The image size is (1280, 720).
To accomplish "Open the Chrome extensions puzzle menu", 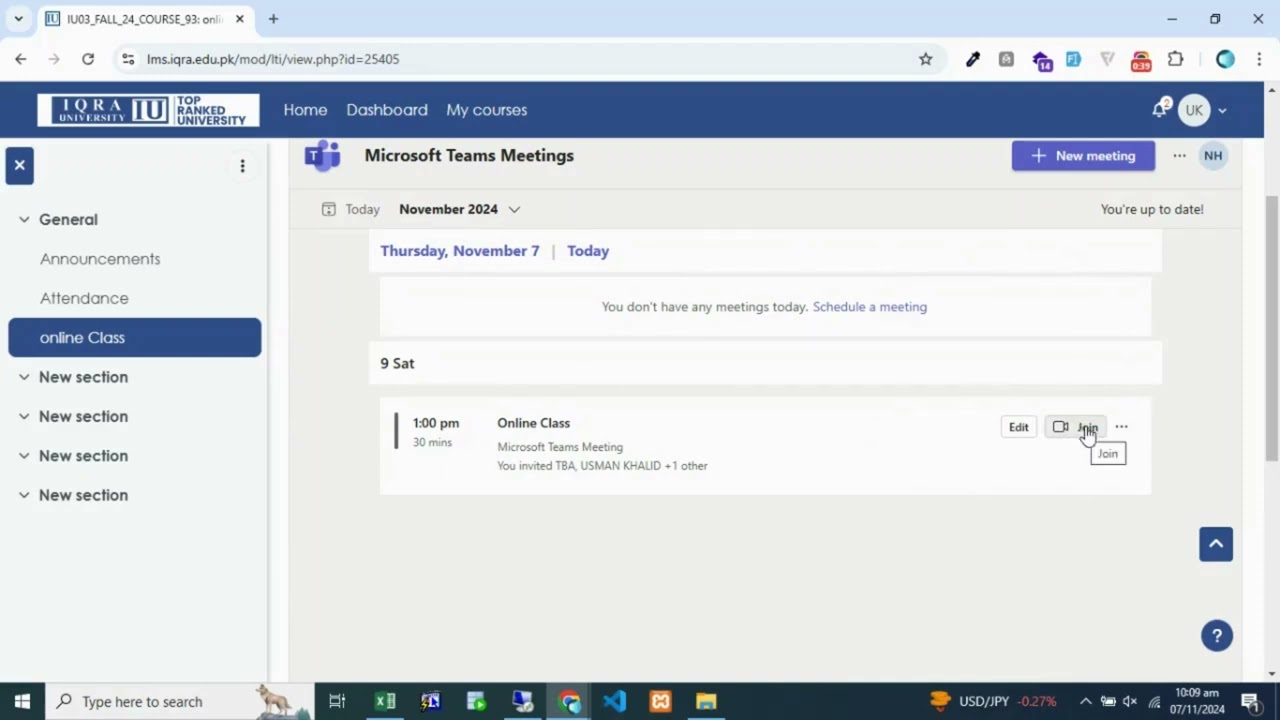I will [1176, 59].
